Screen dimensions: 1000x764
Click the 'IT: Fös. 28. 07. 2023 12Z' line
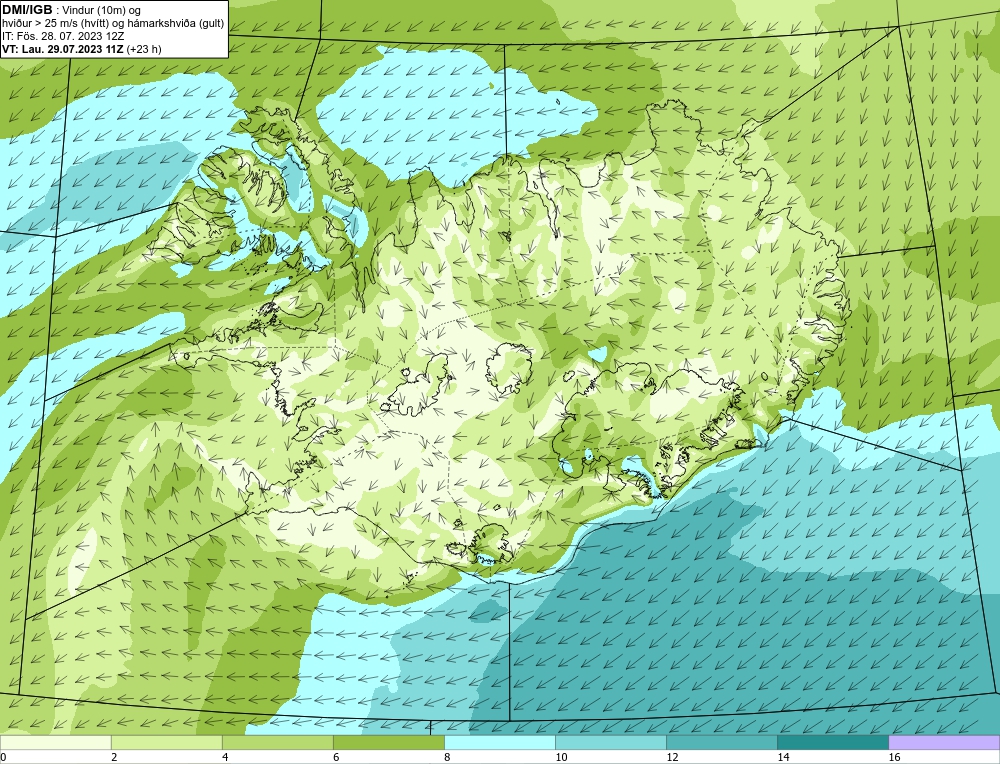pyautogui.click(x=63, y=36)
